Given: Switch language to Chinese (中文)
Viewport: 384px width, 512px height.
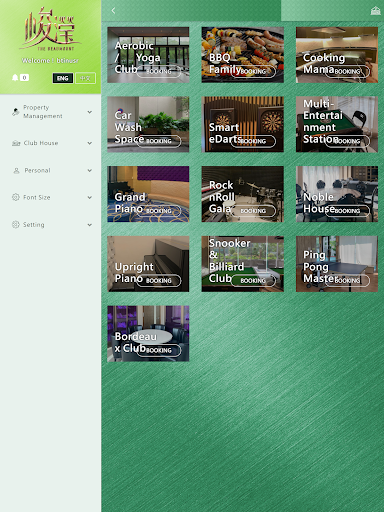Looking at the screenshot, I should [85, 78].
